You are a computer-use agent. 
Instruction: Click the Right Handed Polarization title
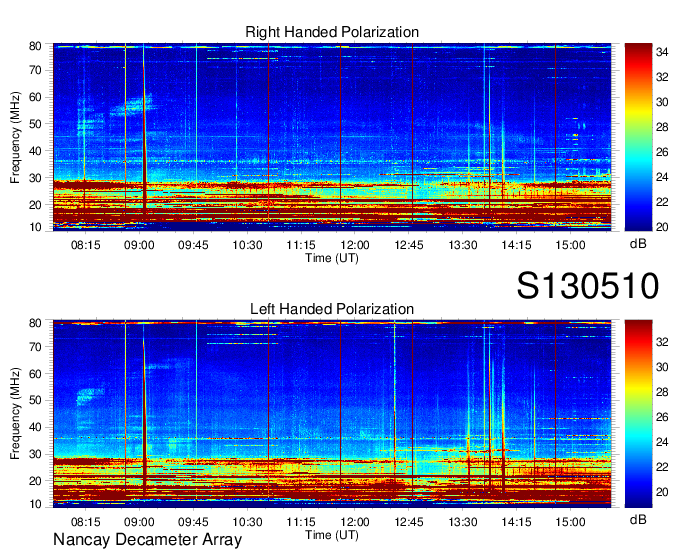pos(332,32)
